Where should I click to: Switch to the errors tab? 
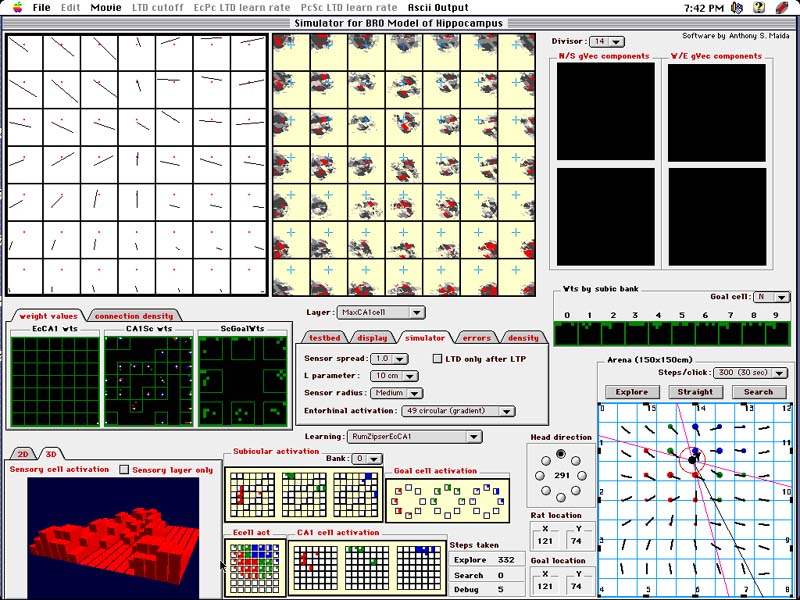tap(476, 338)
